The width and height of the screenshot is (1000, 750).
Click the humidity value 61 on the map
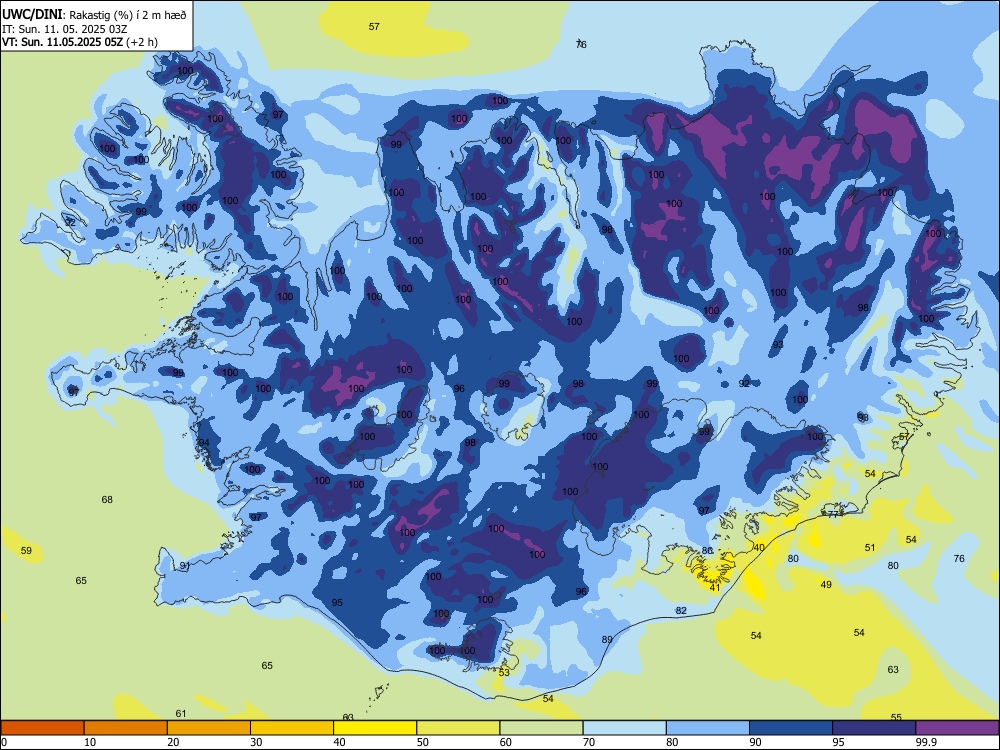pos(181,714)
